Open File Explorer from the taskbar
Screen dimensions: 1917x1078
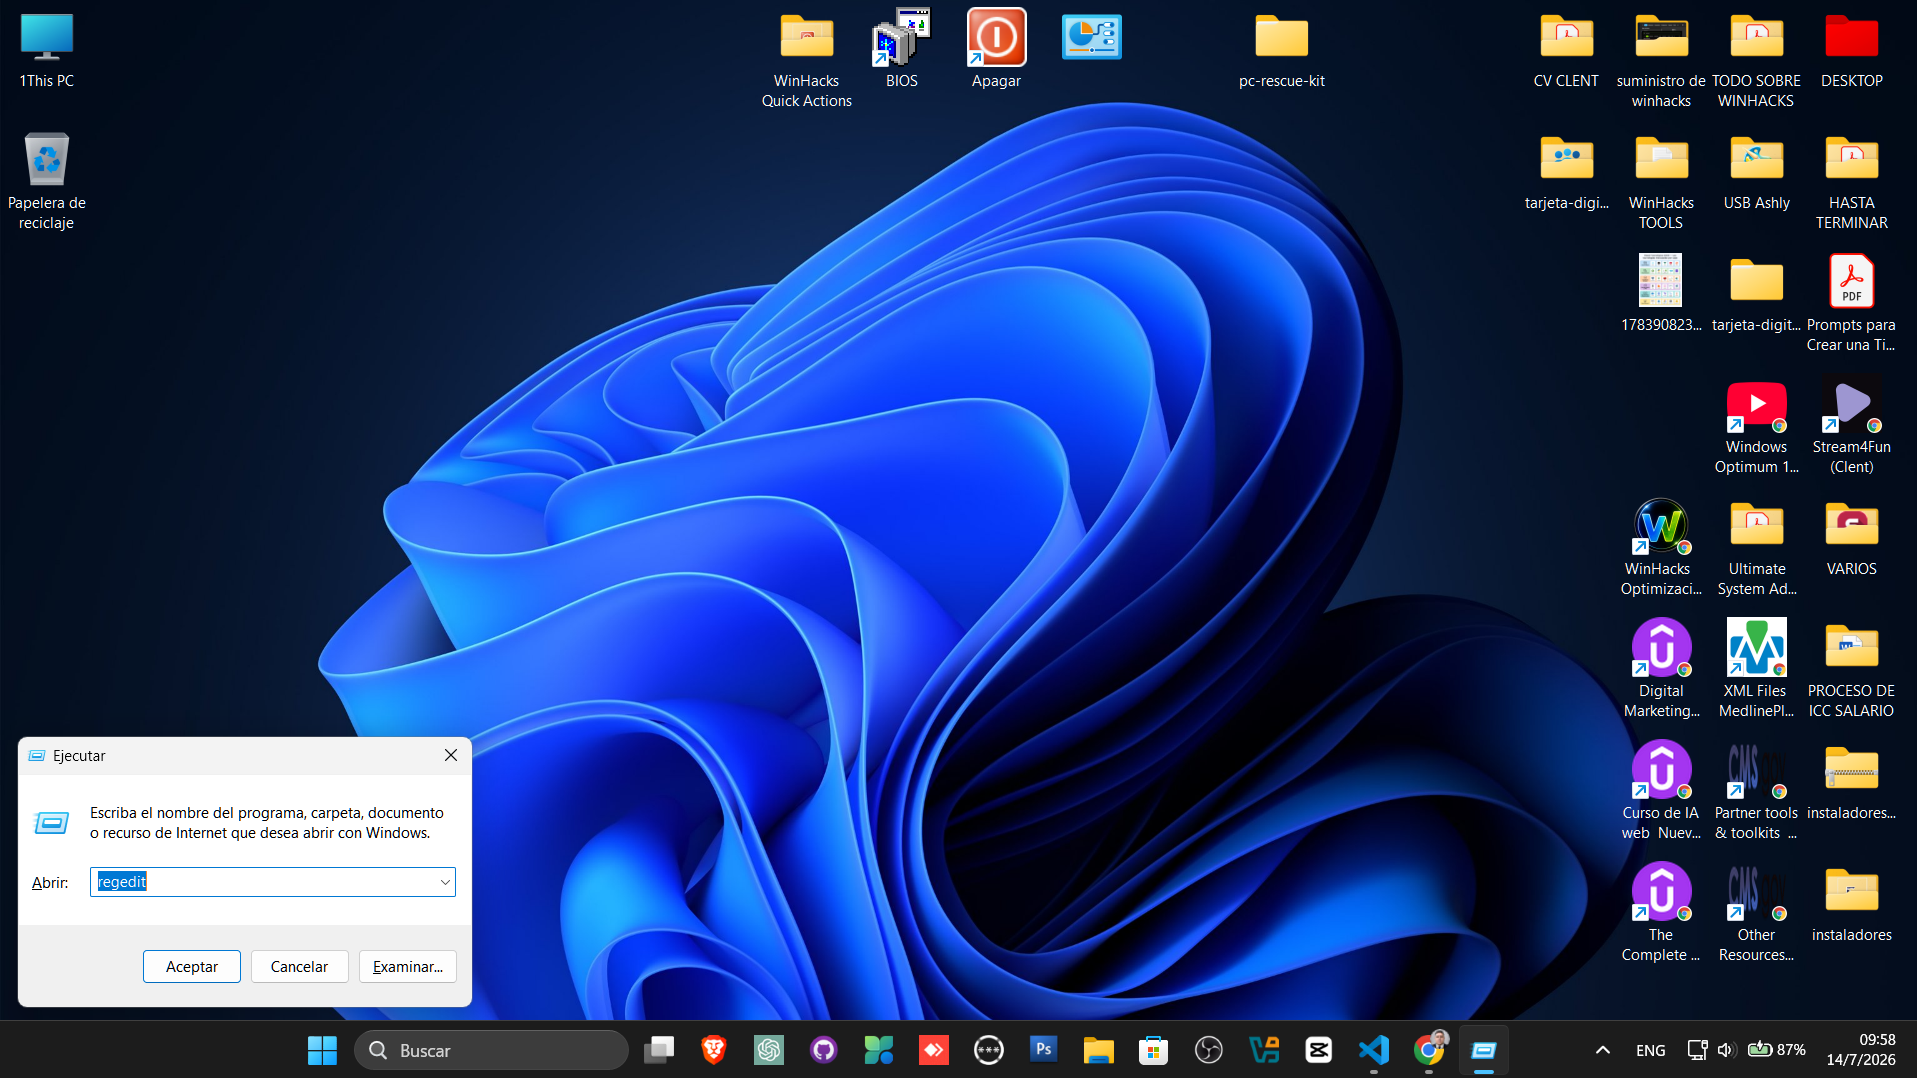tap(1099, 1050)
